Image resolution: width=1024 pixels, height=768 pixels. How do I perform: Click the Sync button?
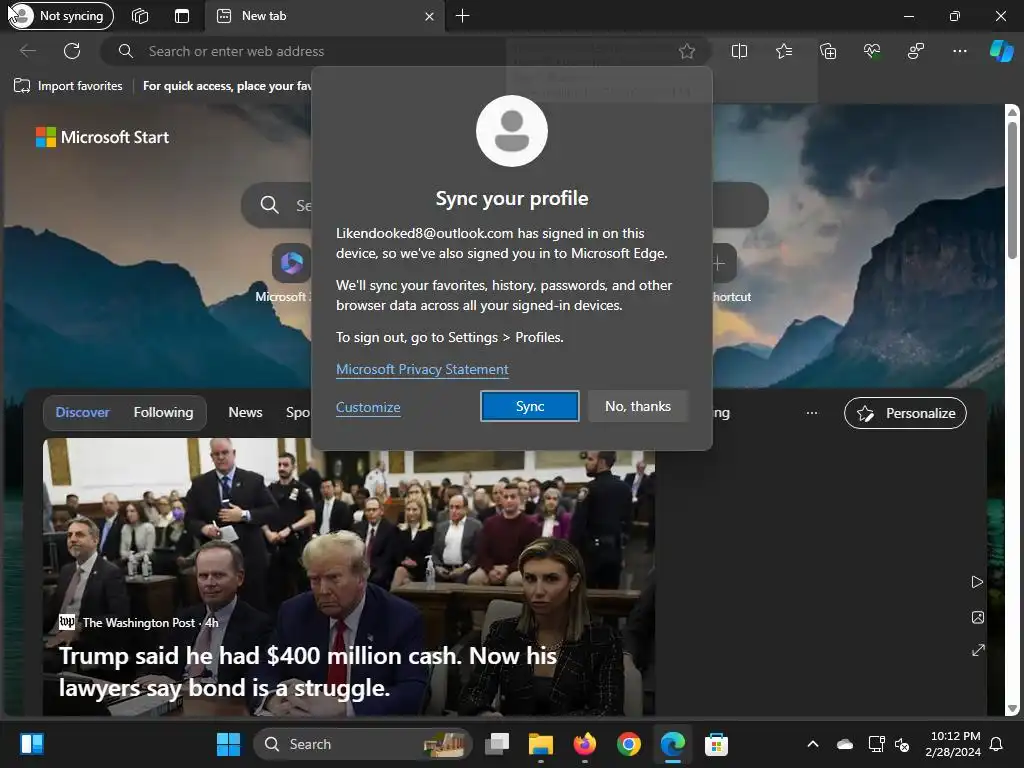[530, 406]
